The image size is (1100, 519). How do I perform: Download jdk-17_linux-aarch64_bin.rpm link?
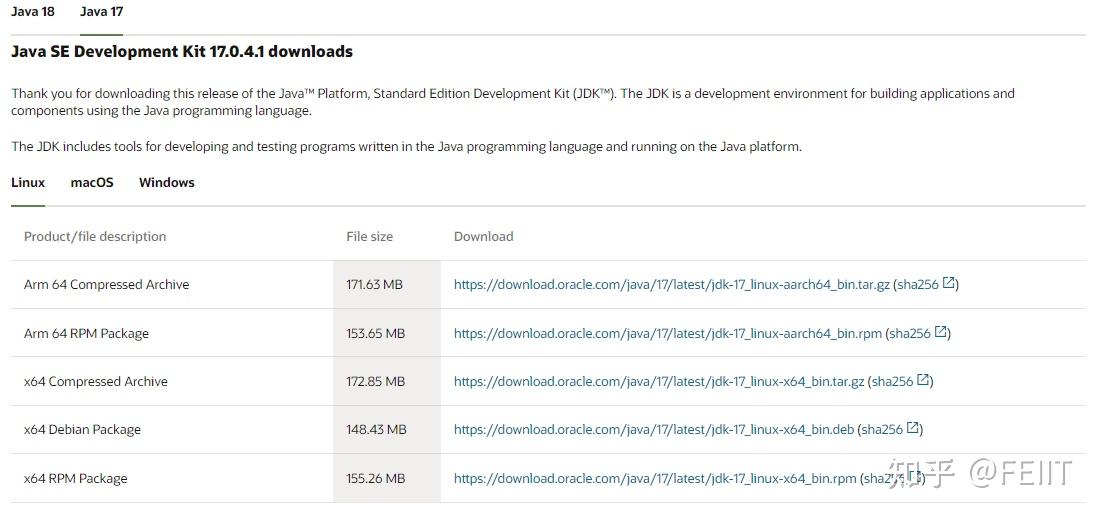[x=668, y=334]
